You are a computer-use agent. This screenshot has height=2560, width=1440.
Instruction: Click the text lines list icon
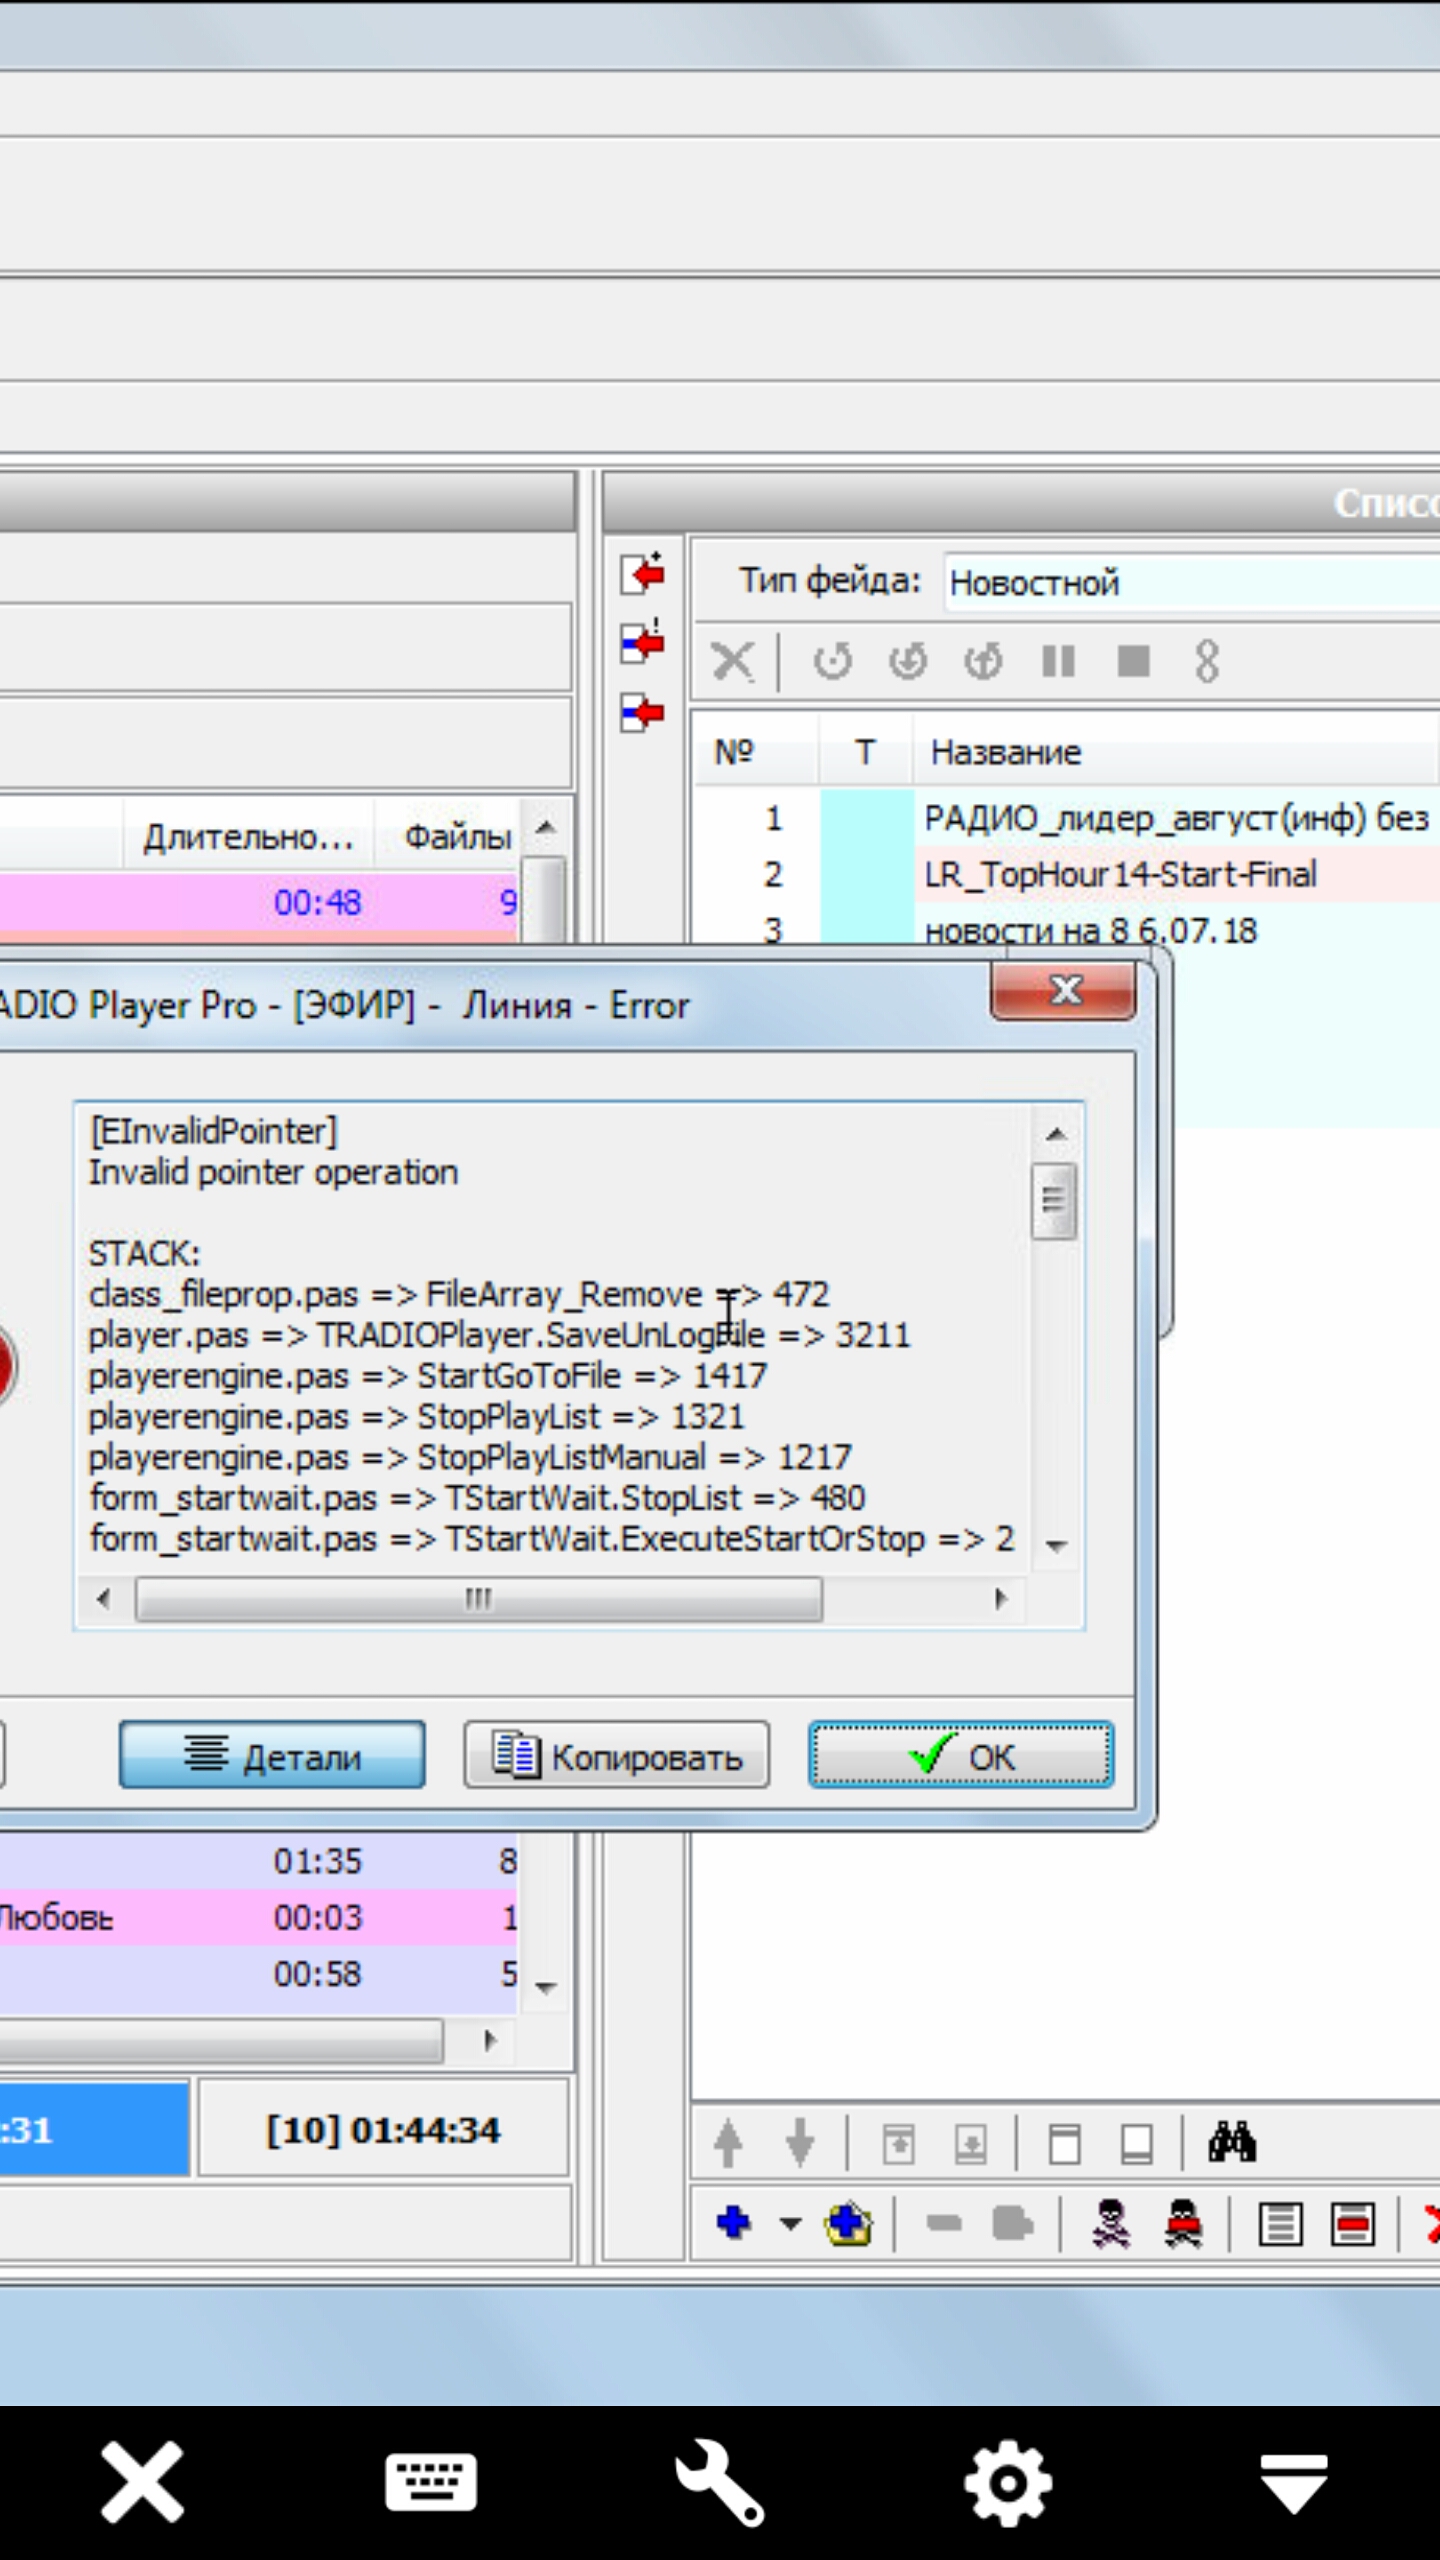(1280, 2225)
